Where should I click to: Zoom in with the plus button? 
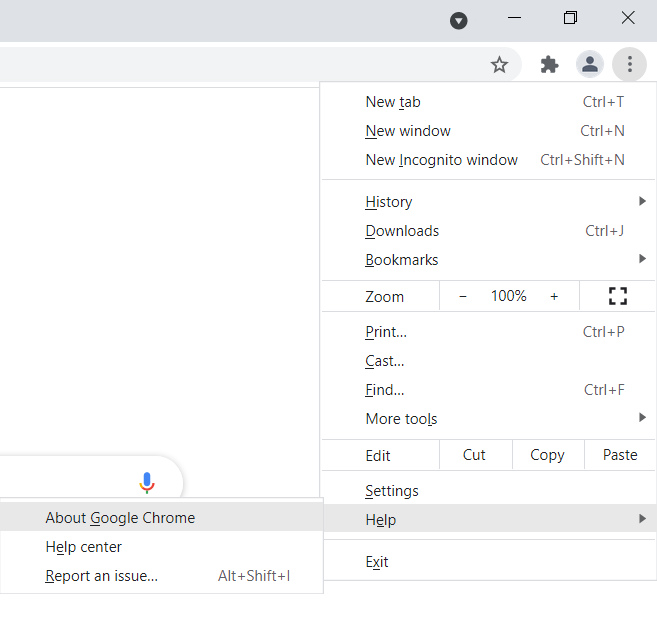tap(554, 296)
